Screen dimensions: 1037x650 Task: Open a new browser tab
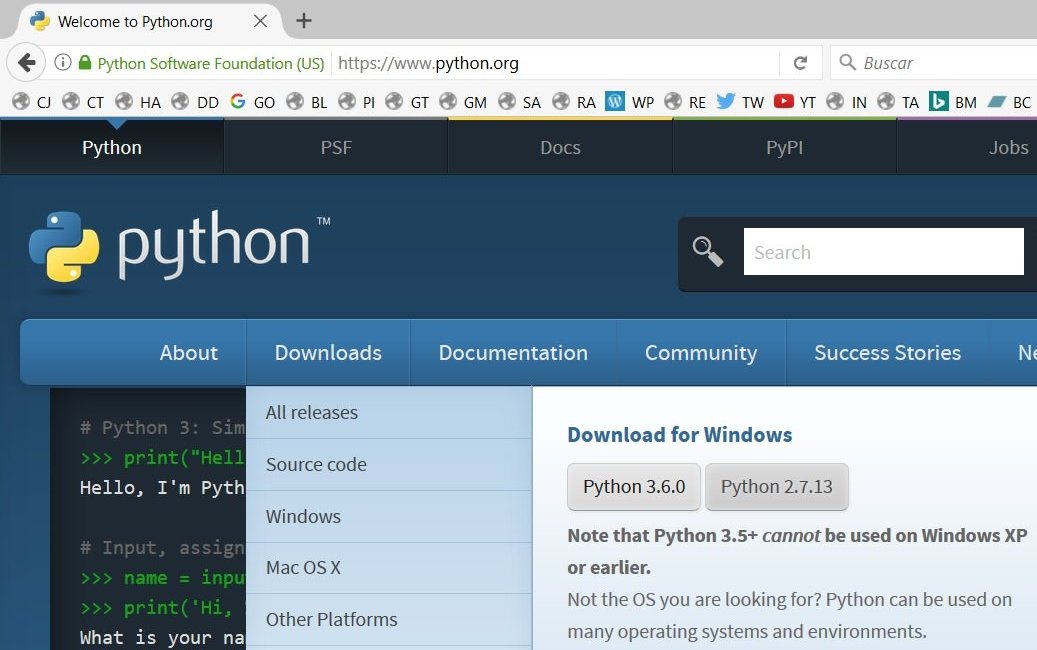[x=303, y=20]
